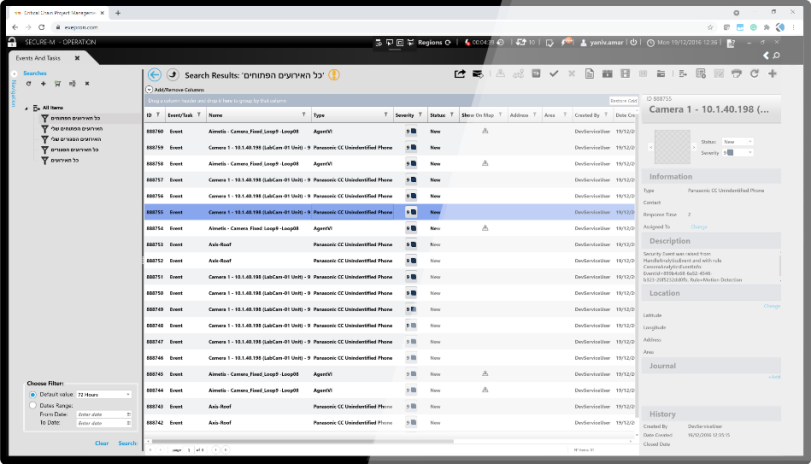811x464 pixels.
Task: Show on map icon in row 888758
Action: (x=485, y=163)
